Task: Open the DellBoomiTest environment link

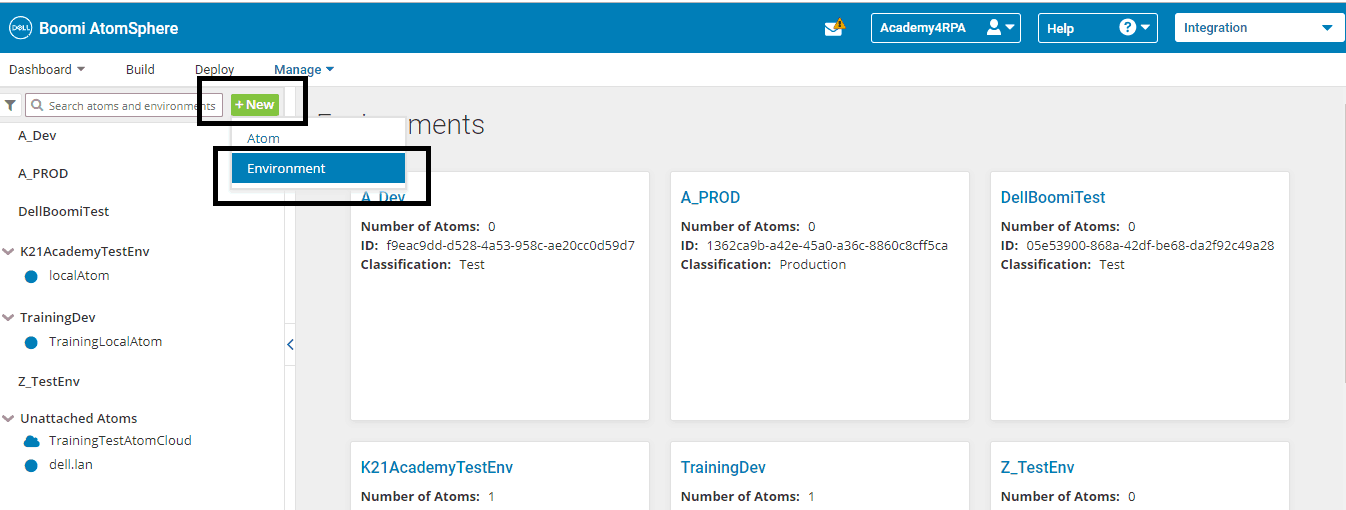Action: coord(1053,198)
